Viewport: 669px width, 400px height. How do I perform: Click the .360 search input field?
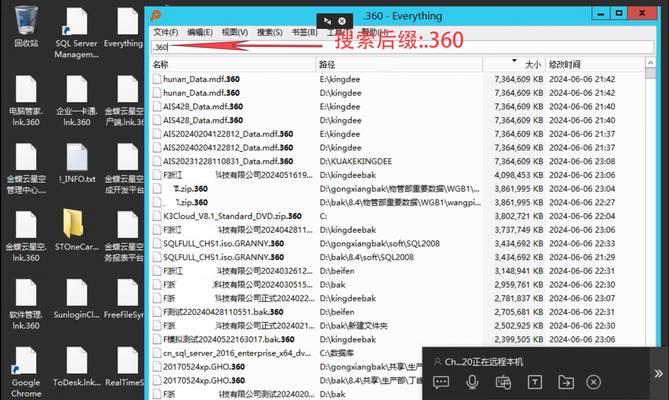pyautogui.click(x=402, y=47)
